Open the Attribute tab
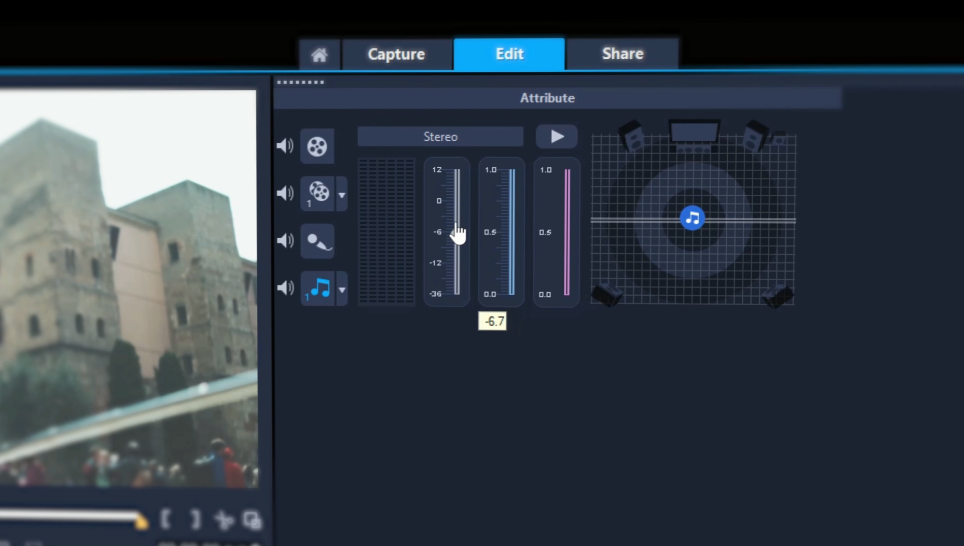 [x=547, y=98]
